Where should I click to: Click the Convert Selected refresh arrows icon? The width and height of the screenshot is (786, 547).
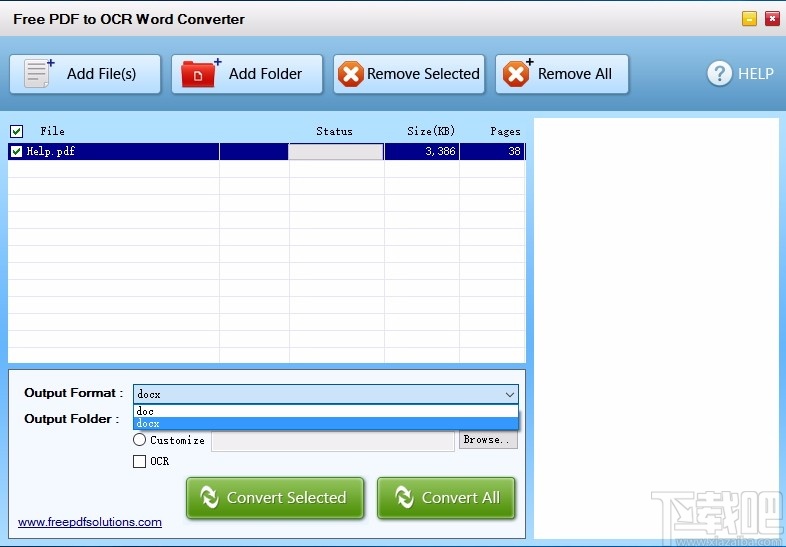(209, 497)
